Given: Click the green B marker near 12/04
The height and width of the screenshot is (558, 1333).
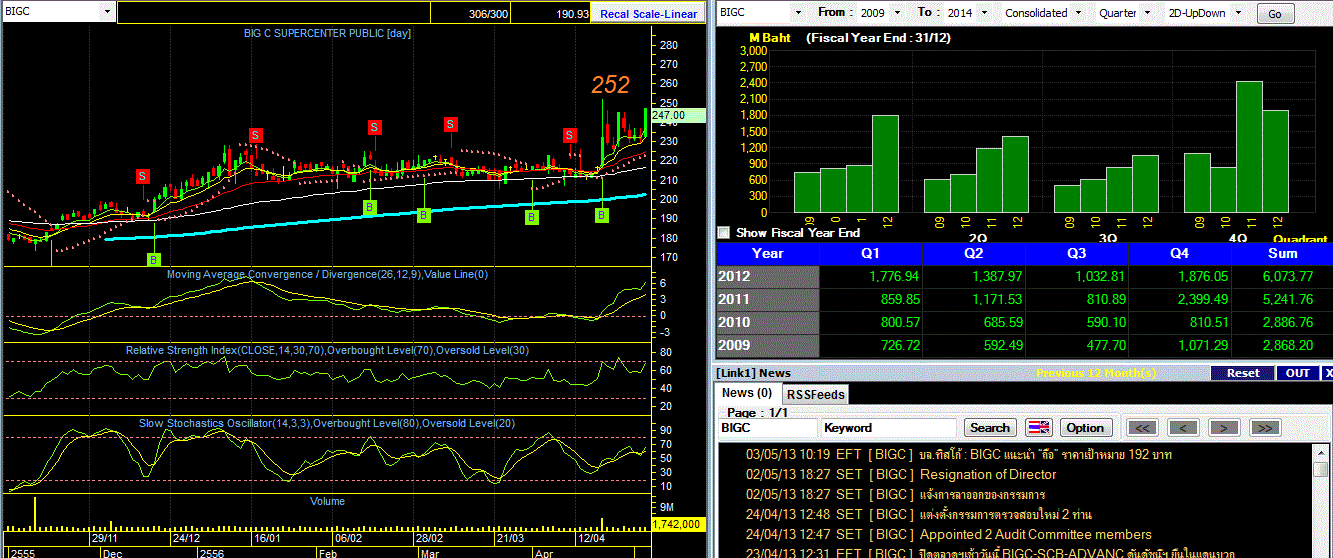Looking at the screenshot, I should tap(602, 214).
